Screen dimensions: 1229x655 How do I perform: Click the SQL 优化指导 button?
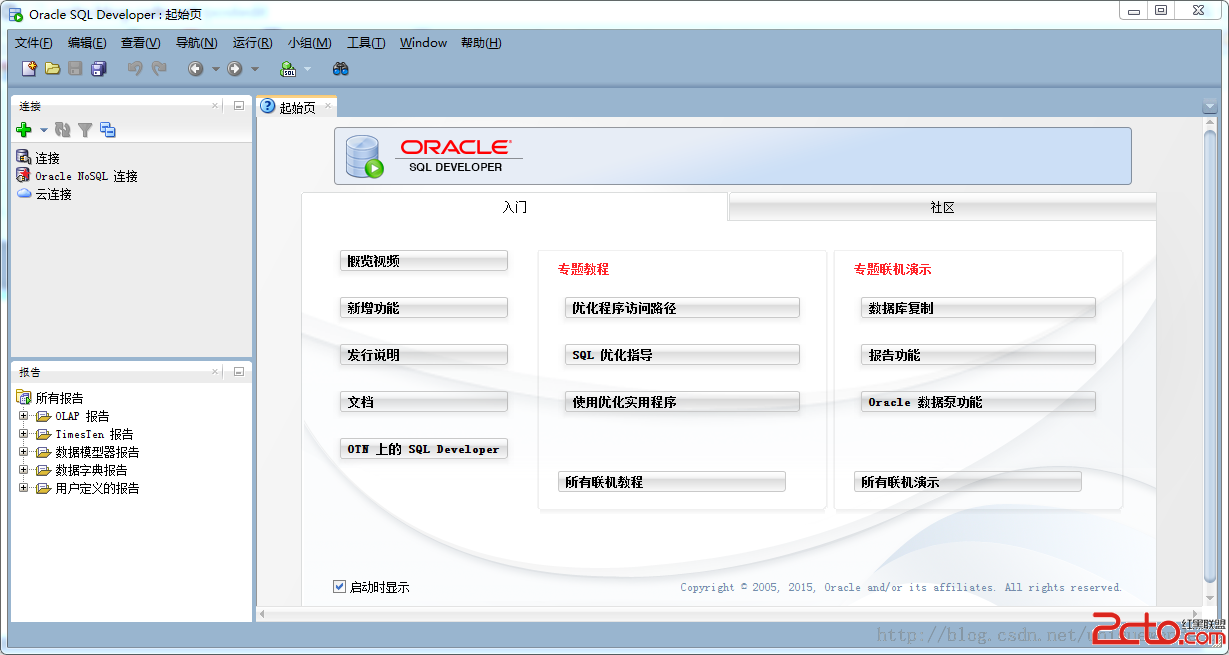point(682,355)
